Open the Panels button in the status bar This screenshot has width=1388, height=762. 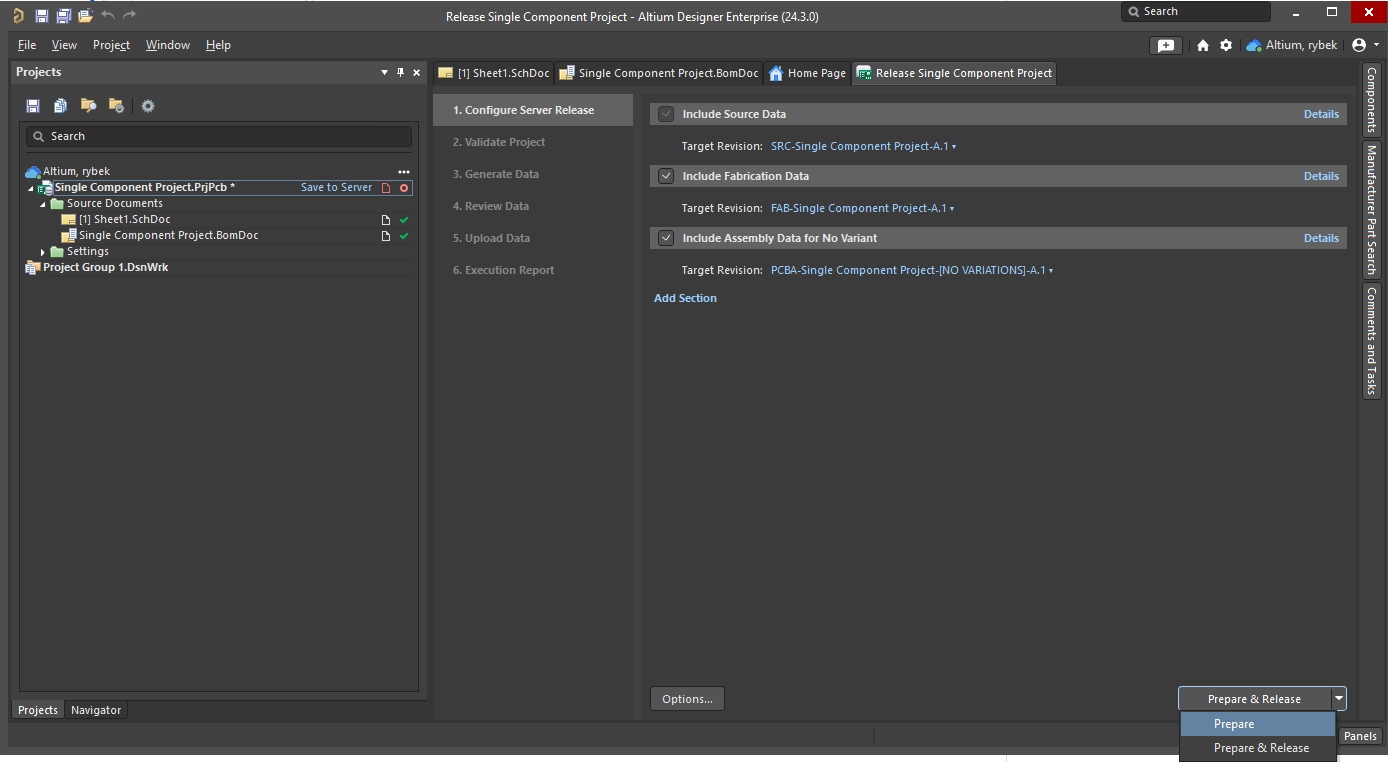1360,736
